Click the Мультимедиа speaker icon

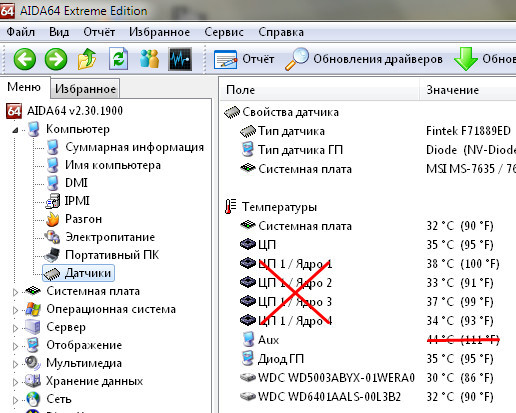coord(33,363)
